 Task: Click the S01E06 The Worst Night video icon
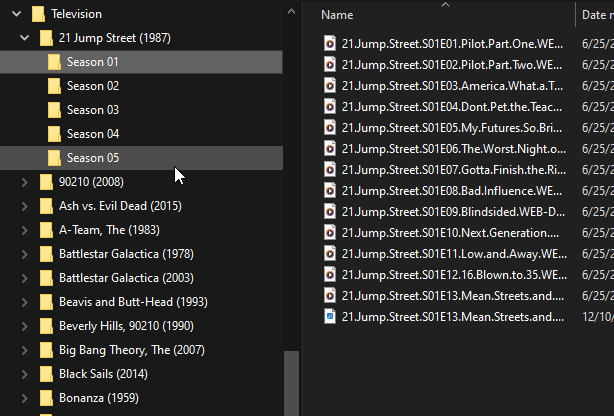[330, 149]
